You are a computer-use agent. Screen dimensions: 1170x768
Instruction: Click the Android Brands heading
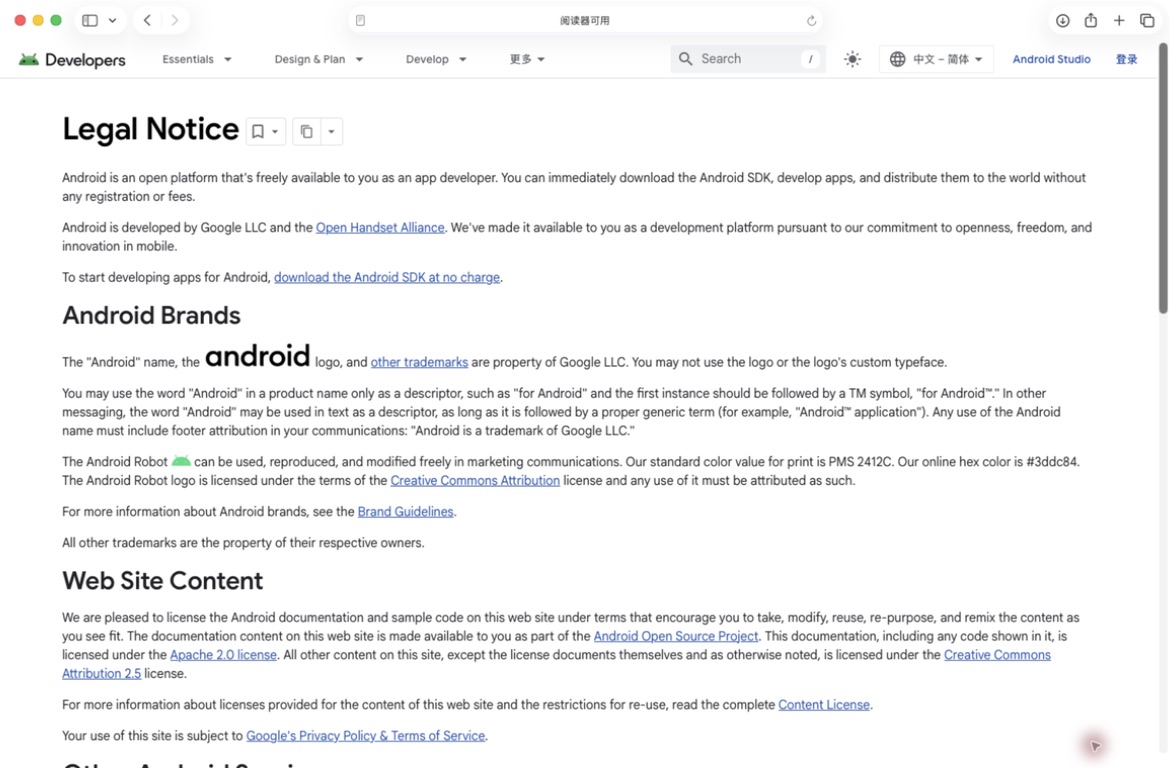tap(151, 316)
